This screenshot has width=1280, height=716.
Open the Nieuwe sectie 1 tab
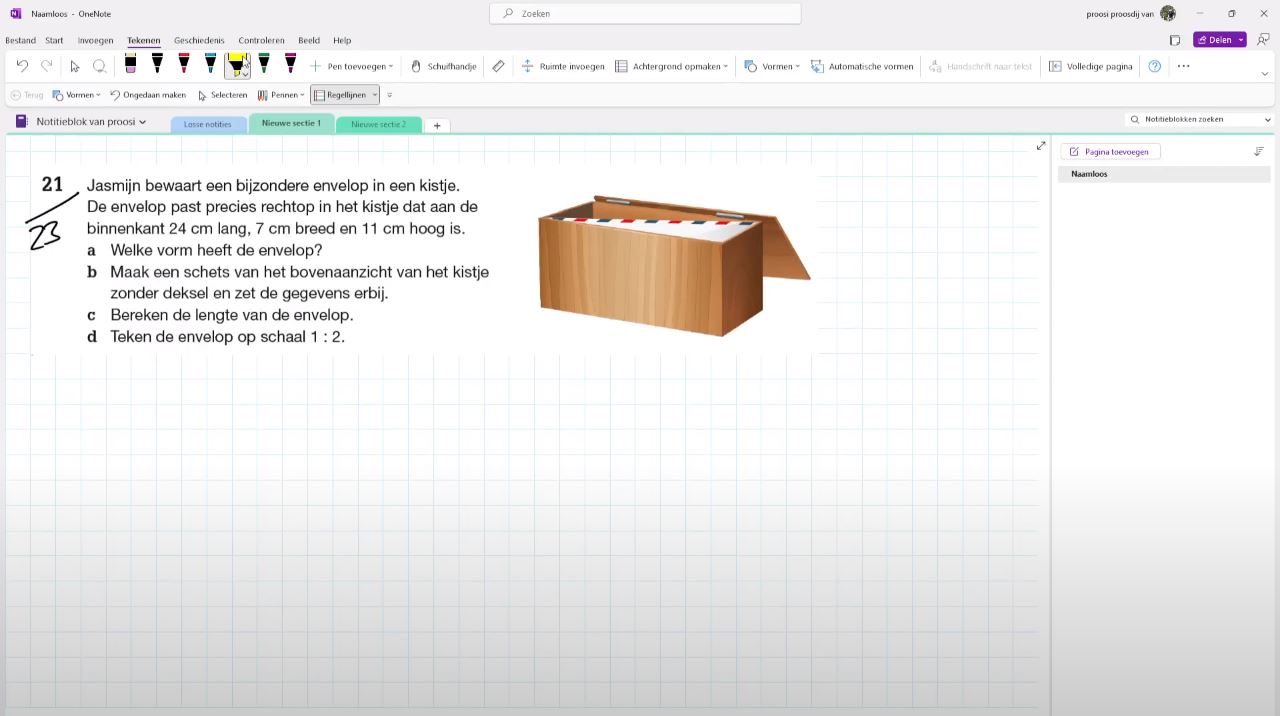click(291, 124)
